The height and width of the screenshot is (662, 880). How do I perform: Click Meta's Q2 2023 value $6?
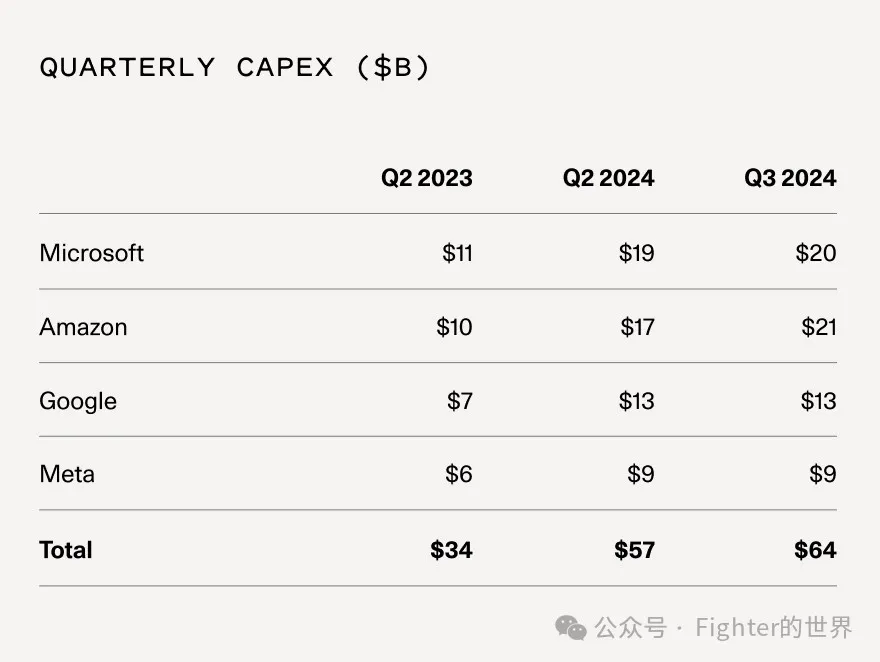(459, 475)
